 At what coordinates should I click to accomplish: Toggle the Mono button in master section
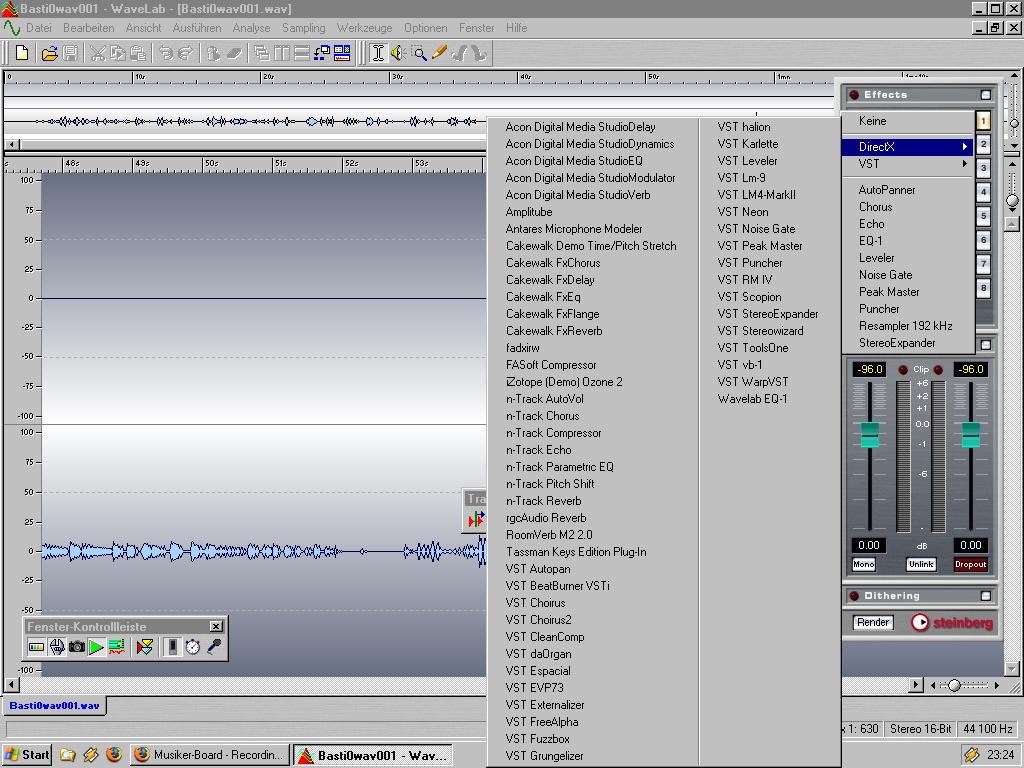coord(863,564)
